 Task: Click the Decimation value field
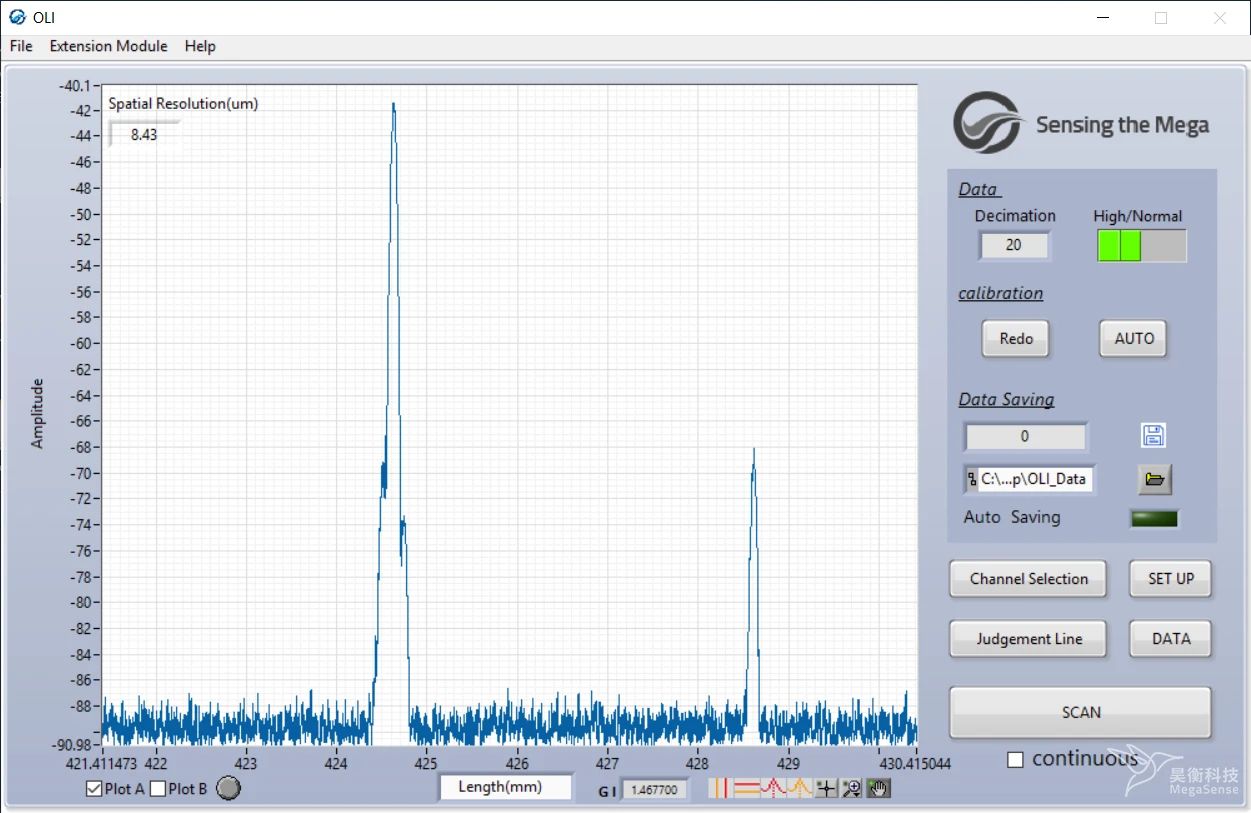pyautogui.click(x=1014, y=245)
